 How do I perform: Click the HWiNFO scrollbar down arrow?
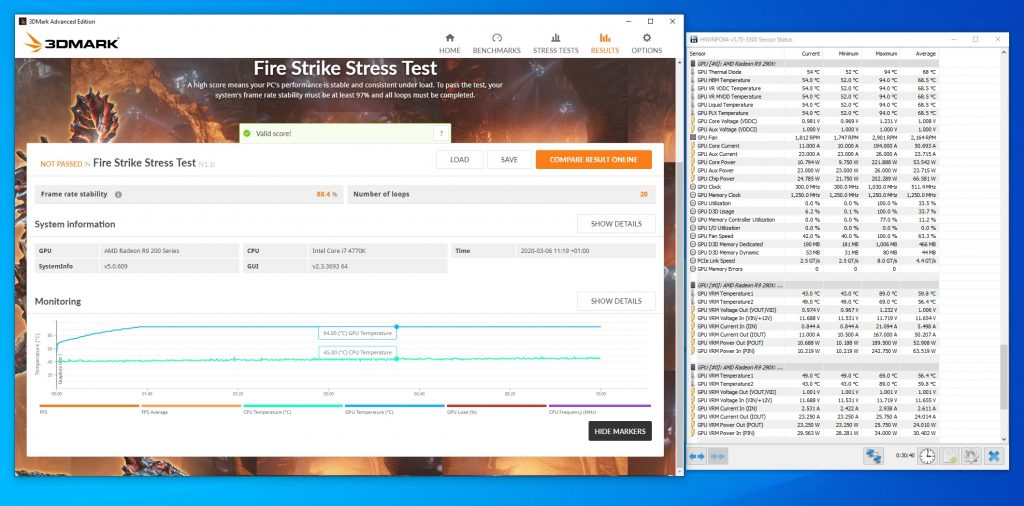tap(1004, 439)
